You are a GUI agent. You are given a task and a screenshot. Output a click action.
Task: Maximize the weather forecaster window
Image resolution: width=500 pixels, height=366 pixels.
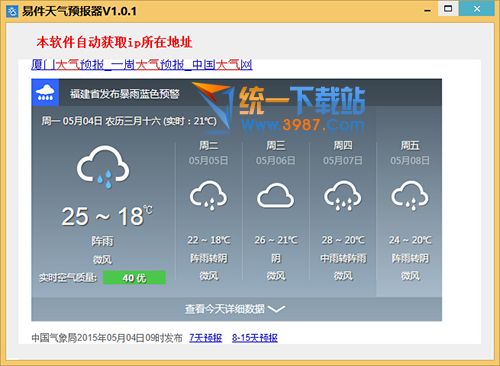(448, 8)
